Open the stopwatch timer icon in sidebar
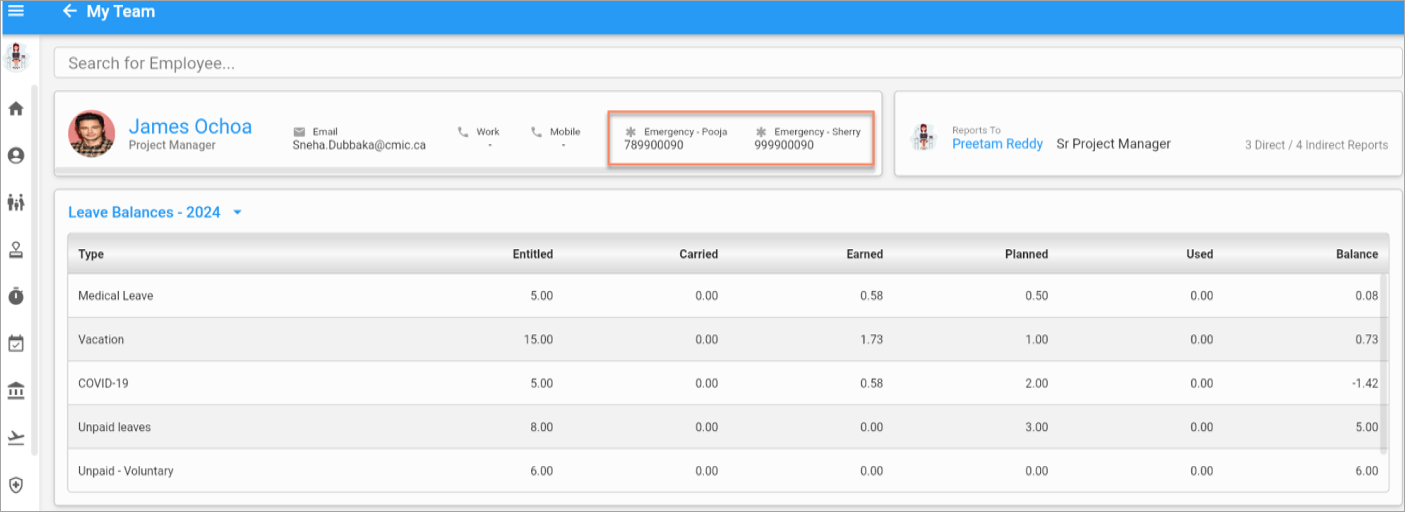 click(16, 296)
